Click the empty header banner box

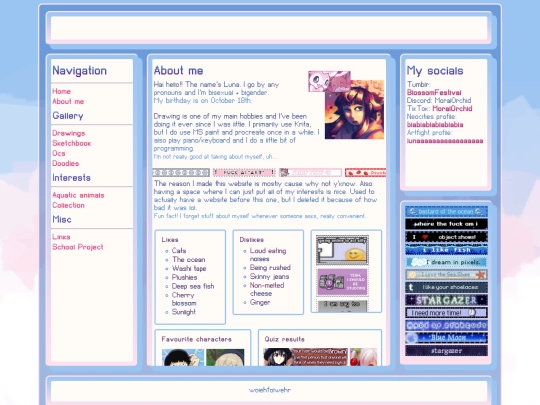click(269, 28)
